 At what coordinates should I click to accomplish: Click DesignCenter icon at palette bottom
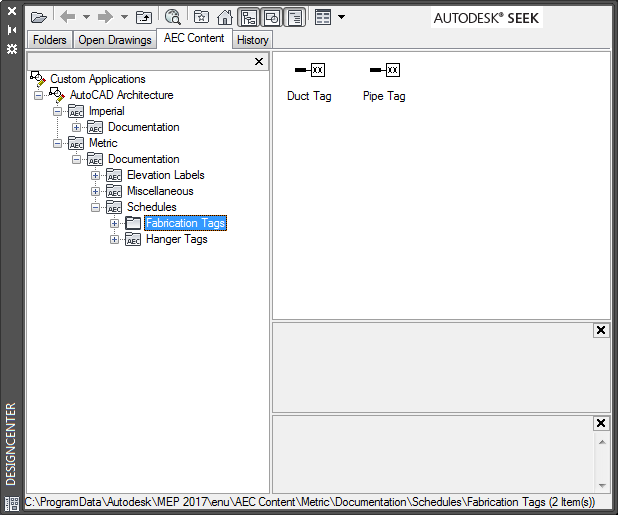tap(12, 504)
